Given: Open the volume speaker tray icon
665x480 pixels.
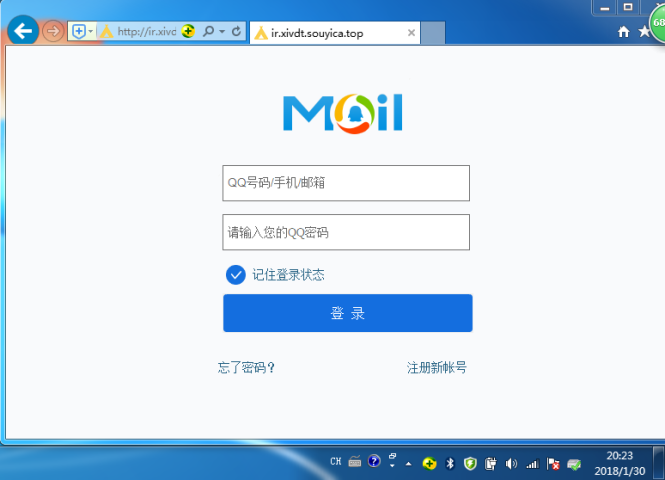Looking at the screenshot, I should [x=511, y=464].
